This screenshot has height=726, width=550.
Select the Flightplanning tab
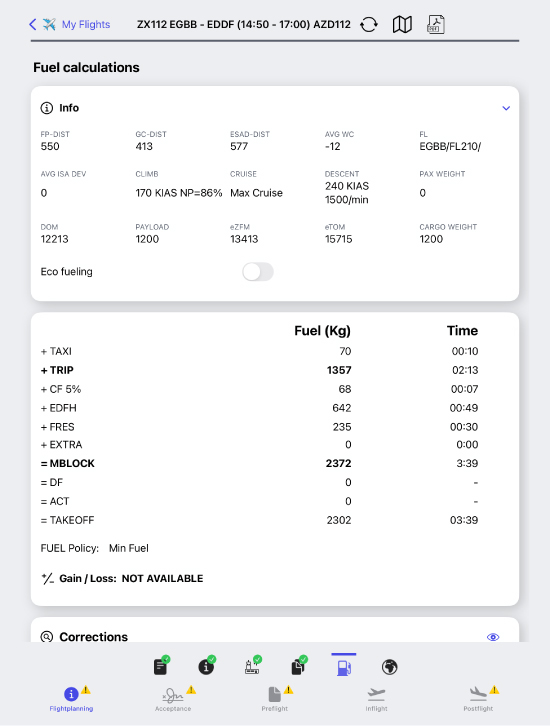click(71, 699)
